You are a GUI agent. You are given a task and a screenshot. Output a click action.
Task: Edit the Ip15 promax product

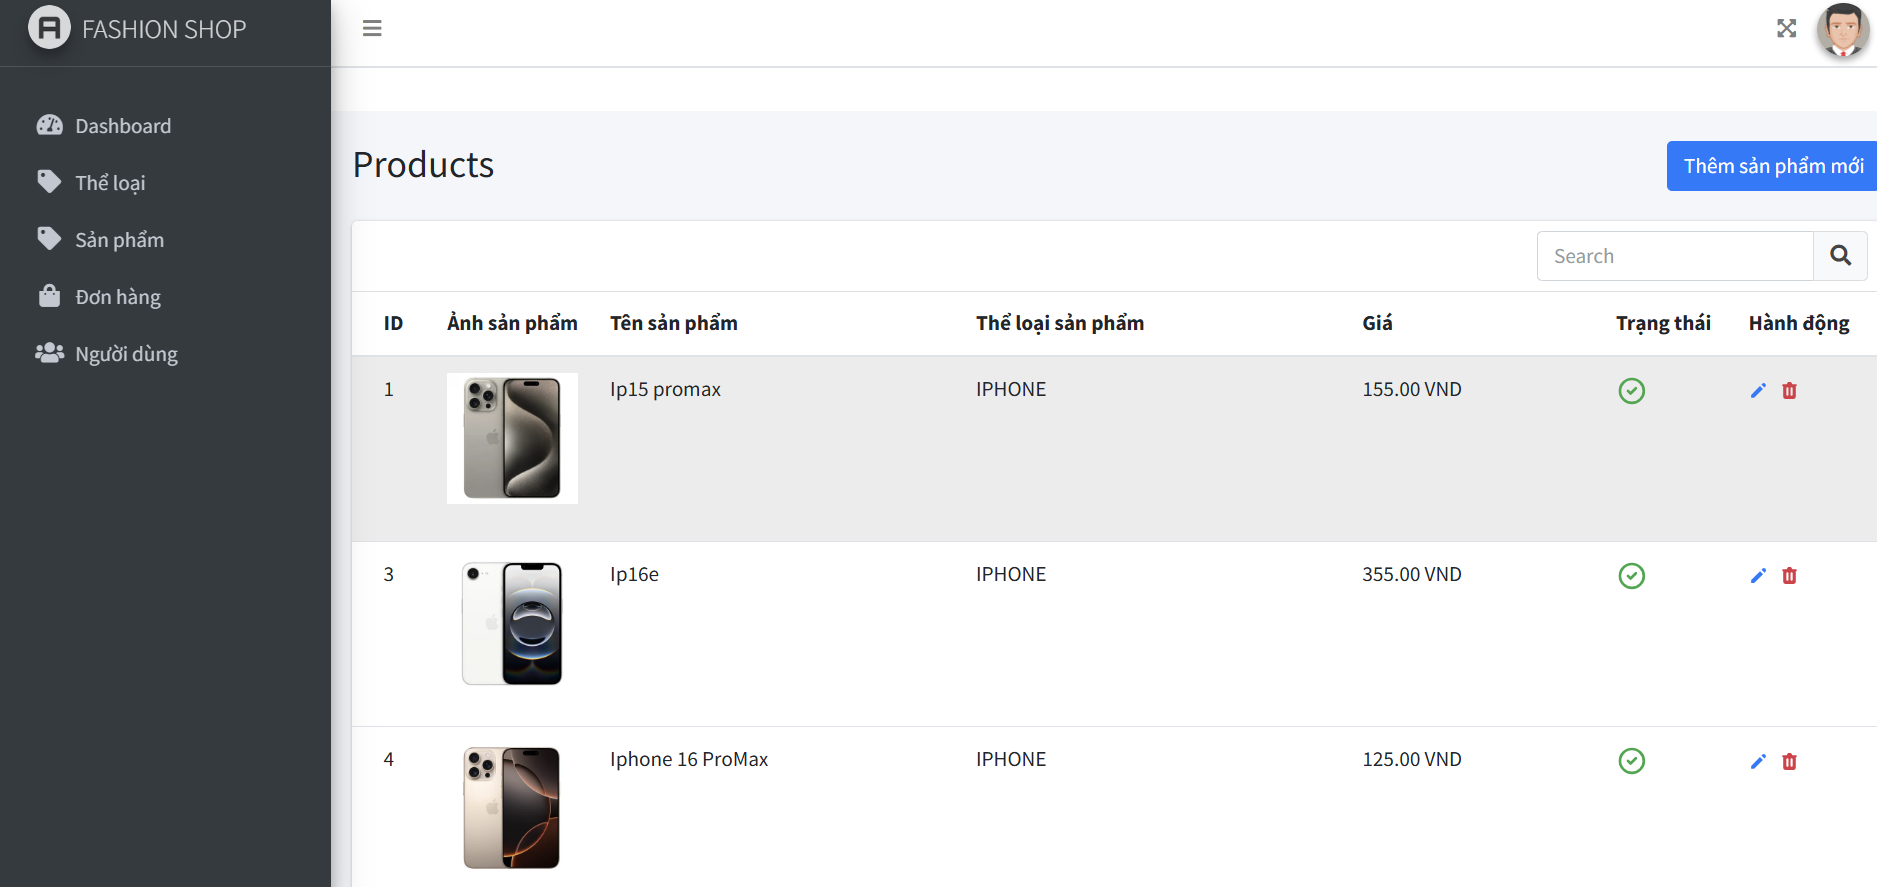point(1758,391)
